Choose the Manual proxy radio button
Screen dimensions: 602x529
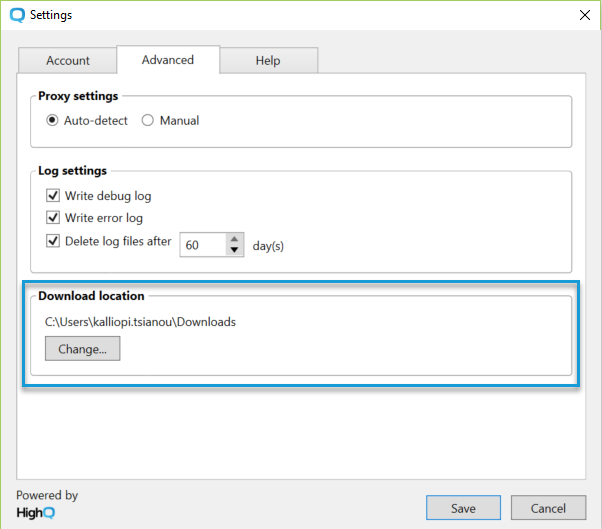pyautogui.click(x=148, y=121)
